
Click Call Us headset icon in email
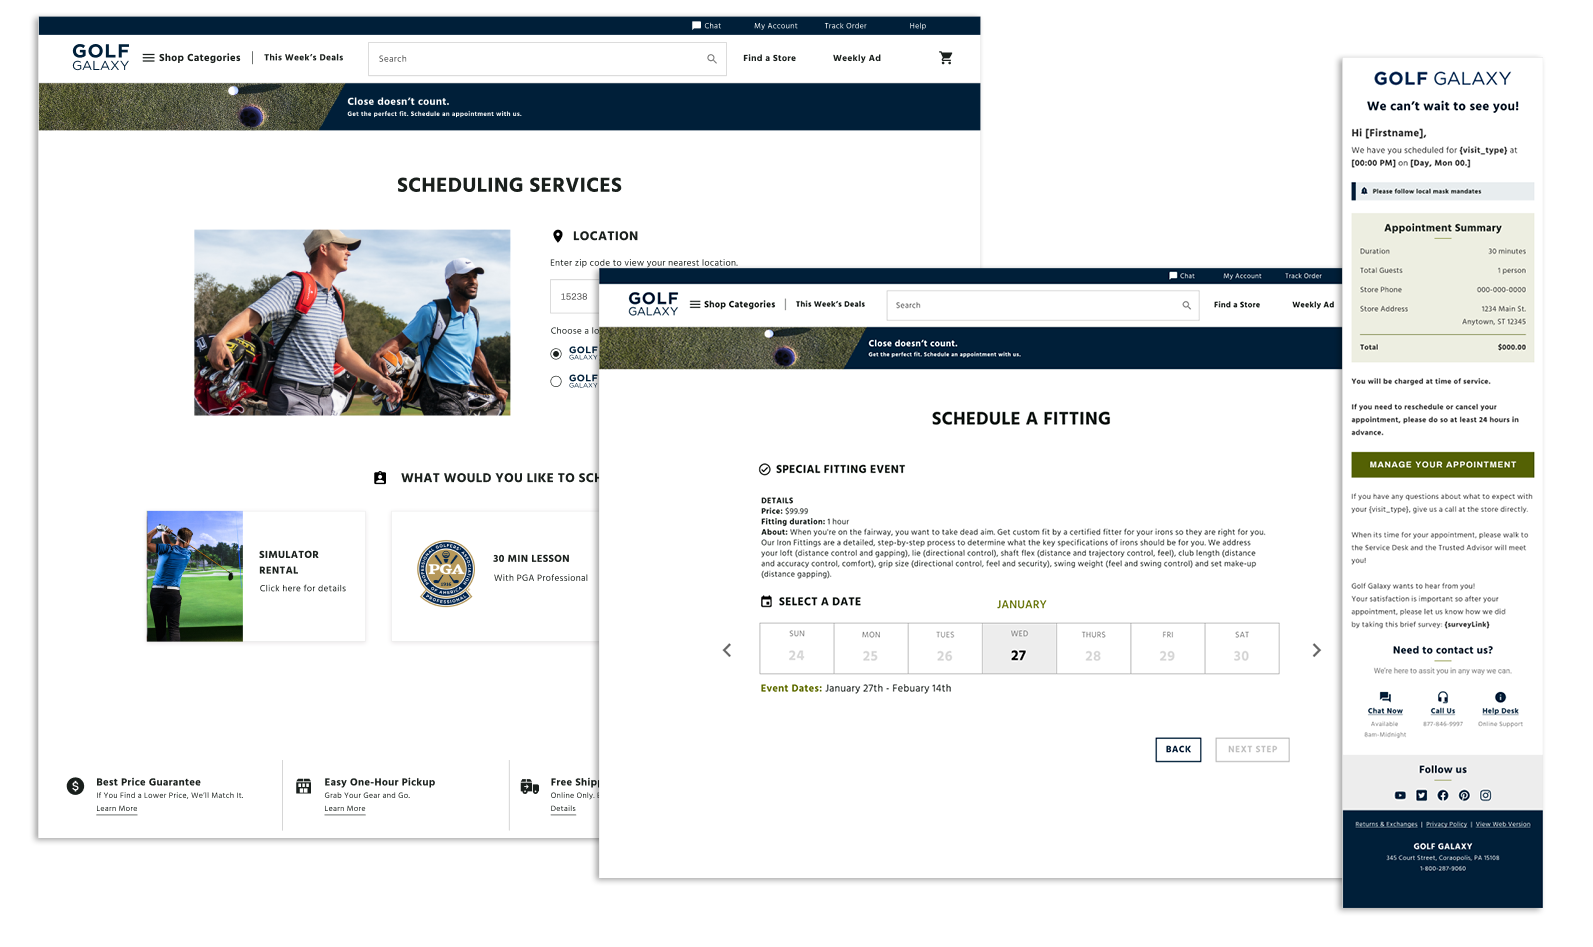pyautogui.click(x=1443, y=697)
